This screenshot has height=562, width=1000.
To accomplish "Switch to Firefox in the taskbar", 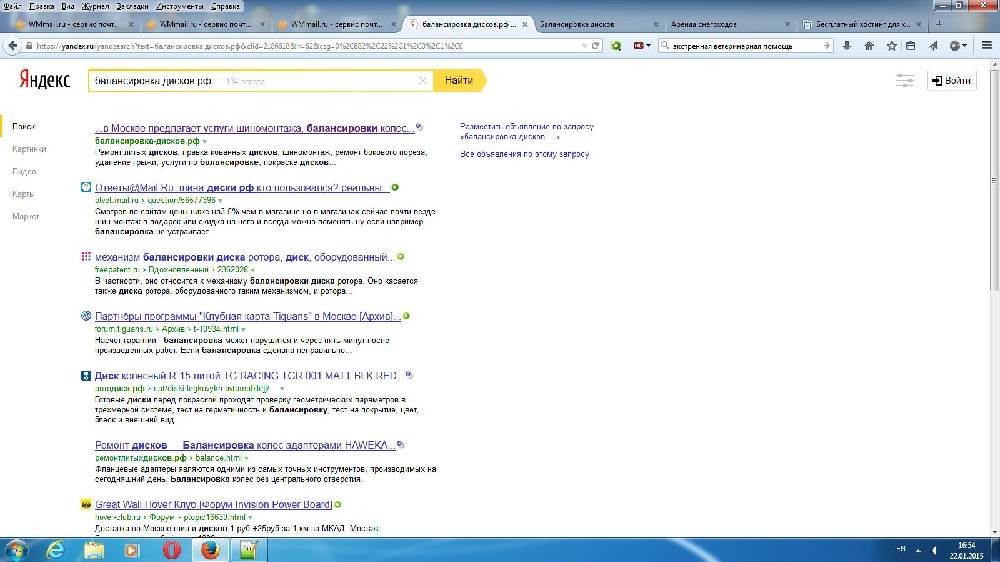I will coord(210,550).
